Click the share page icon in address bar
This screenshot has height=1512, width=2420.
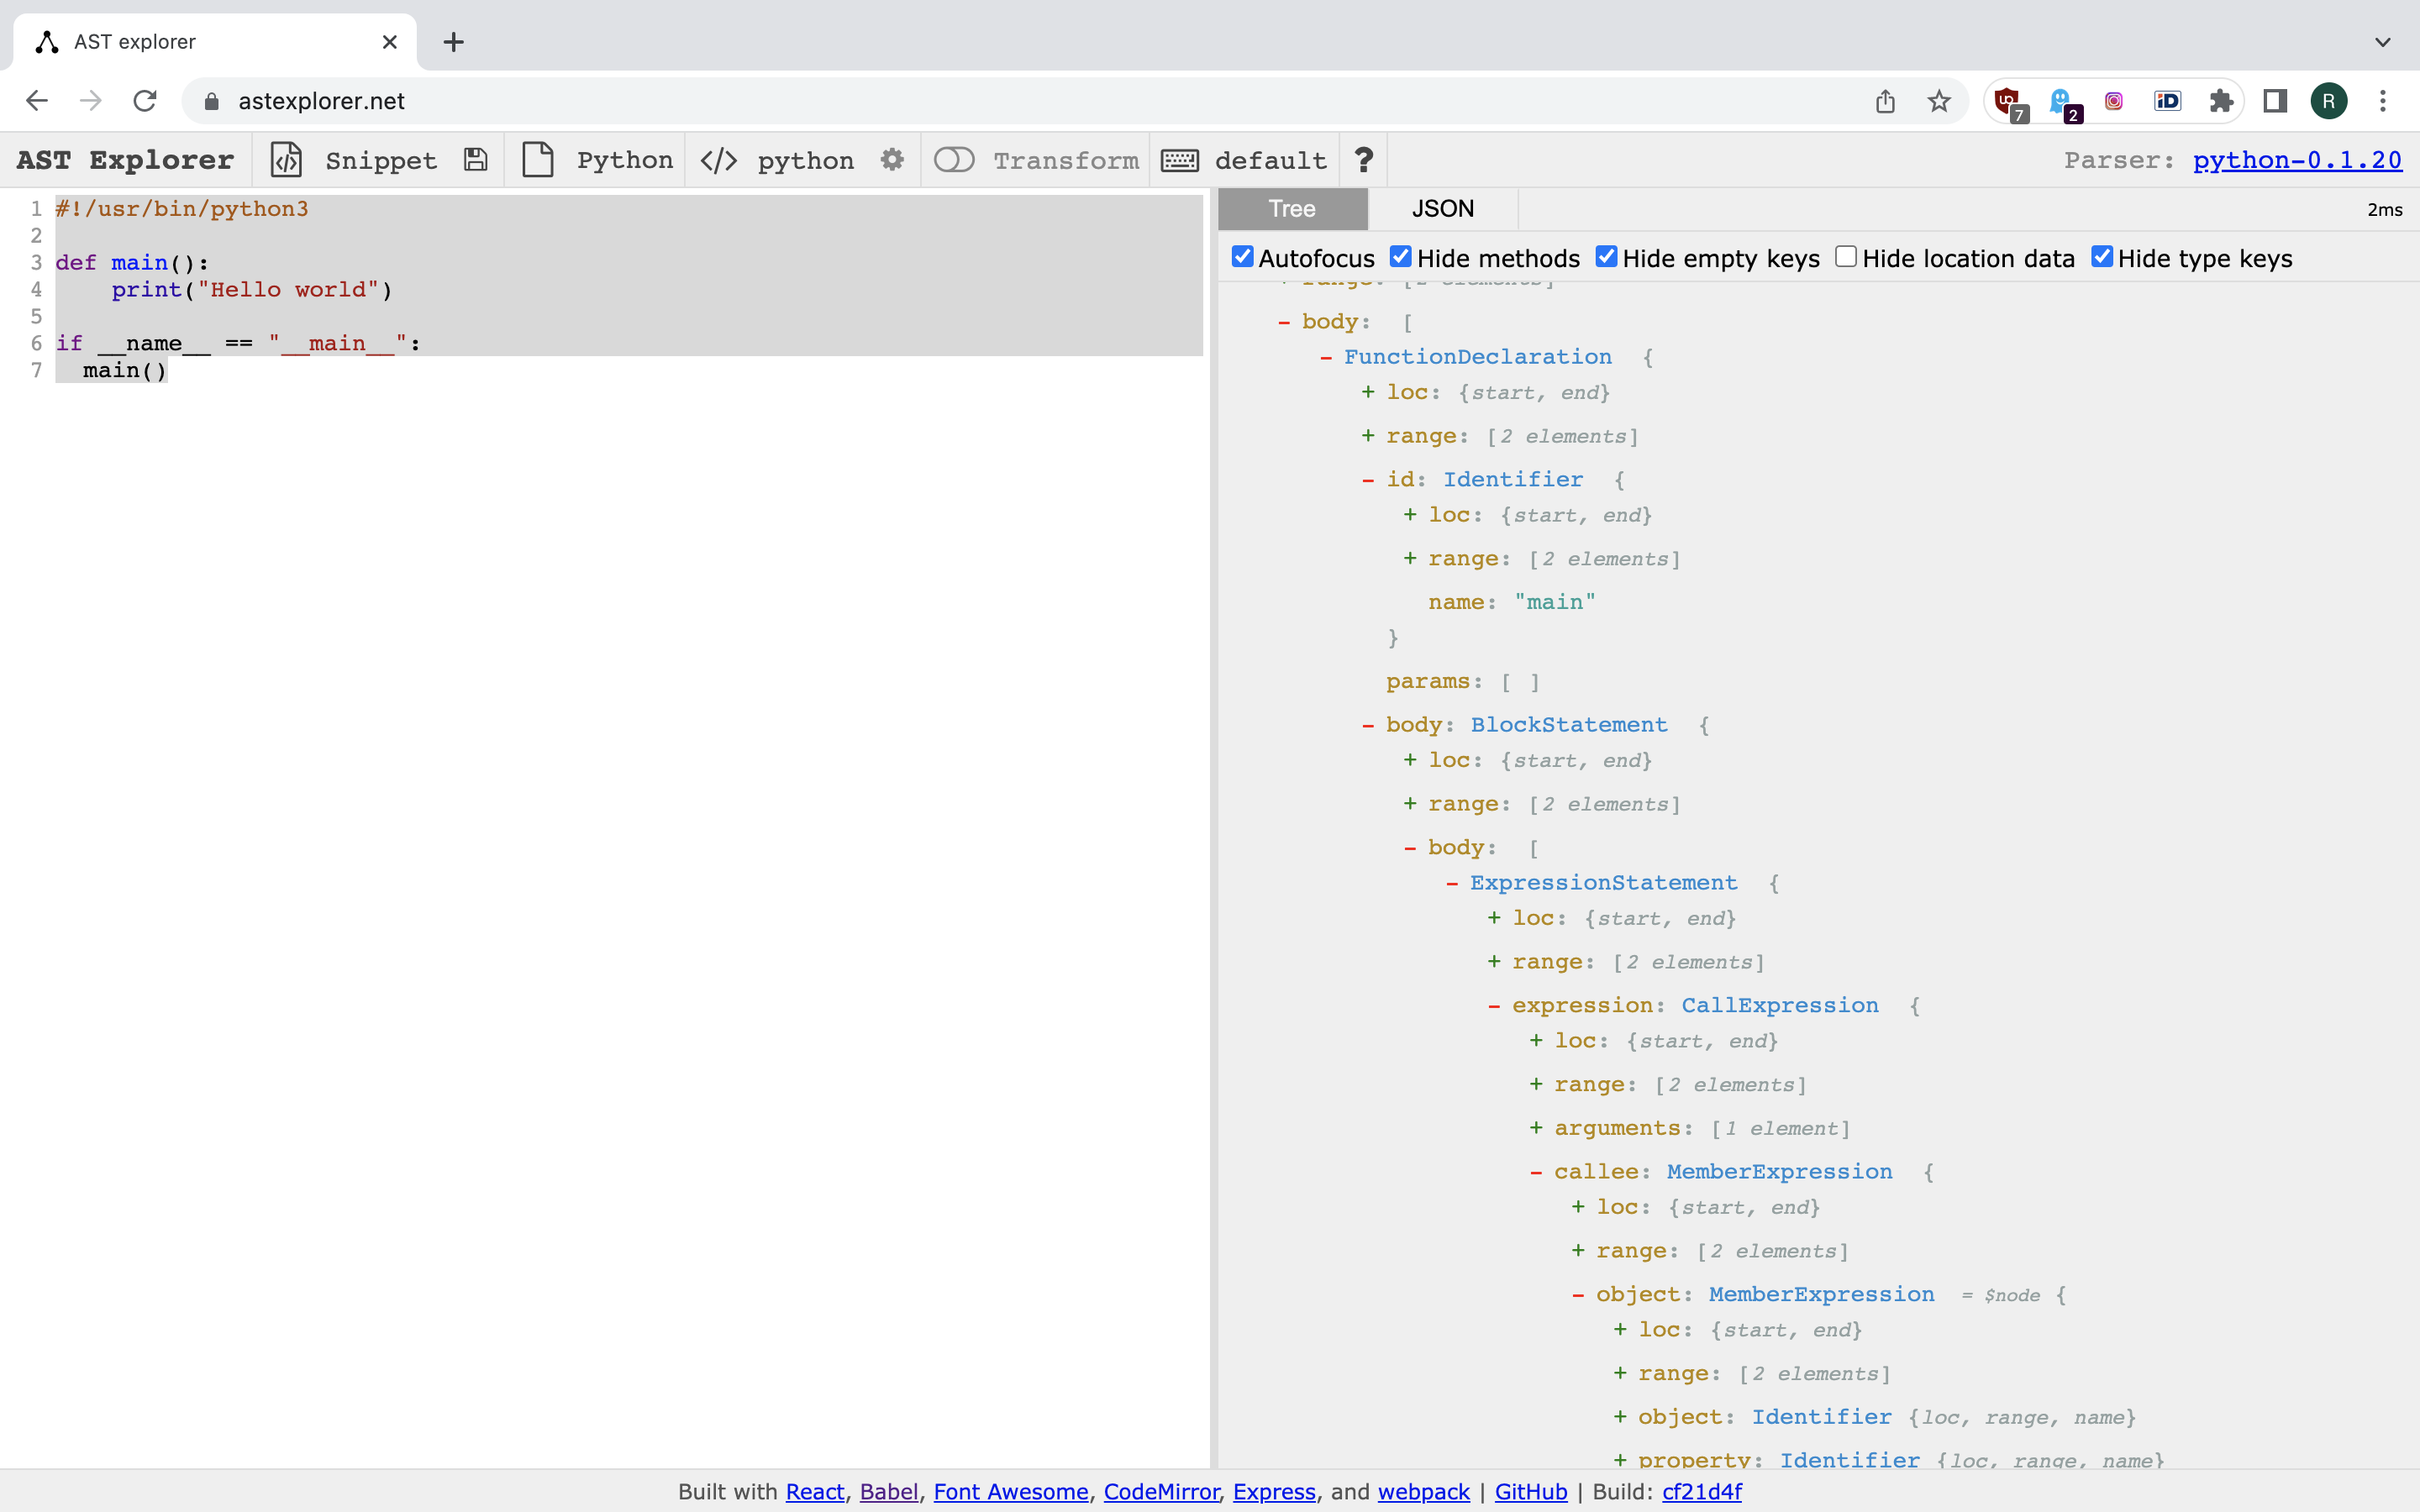tap(1885, 101)
